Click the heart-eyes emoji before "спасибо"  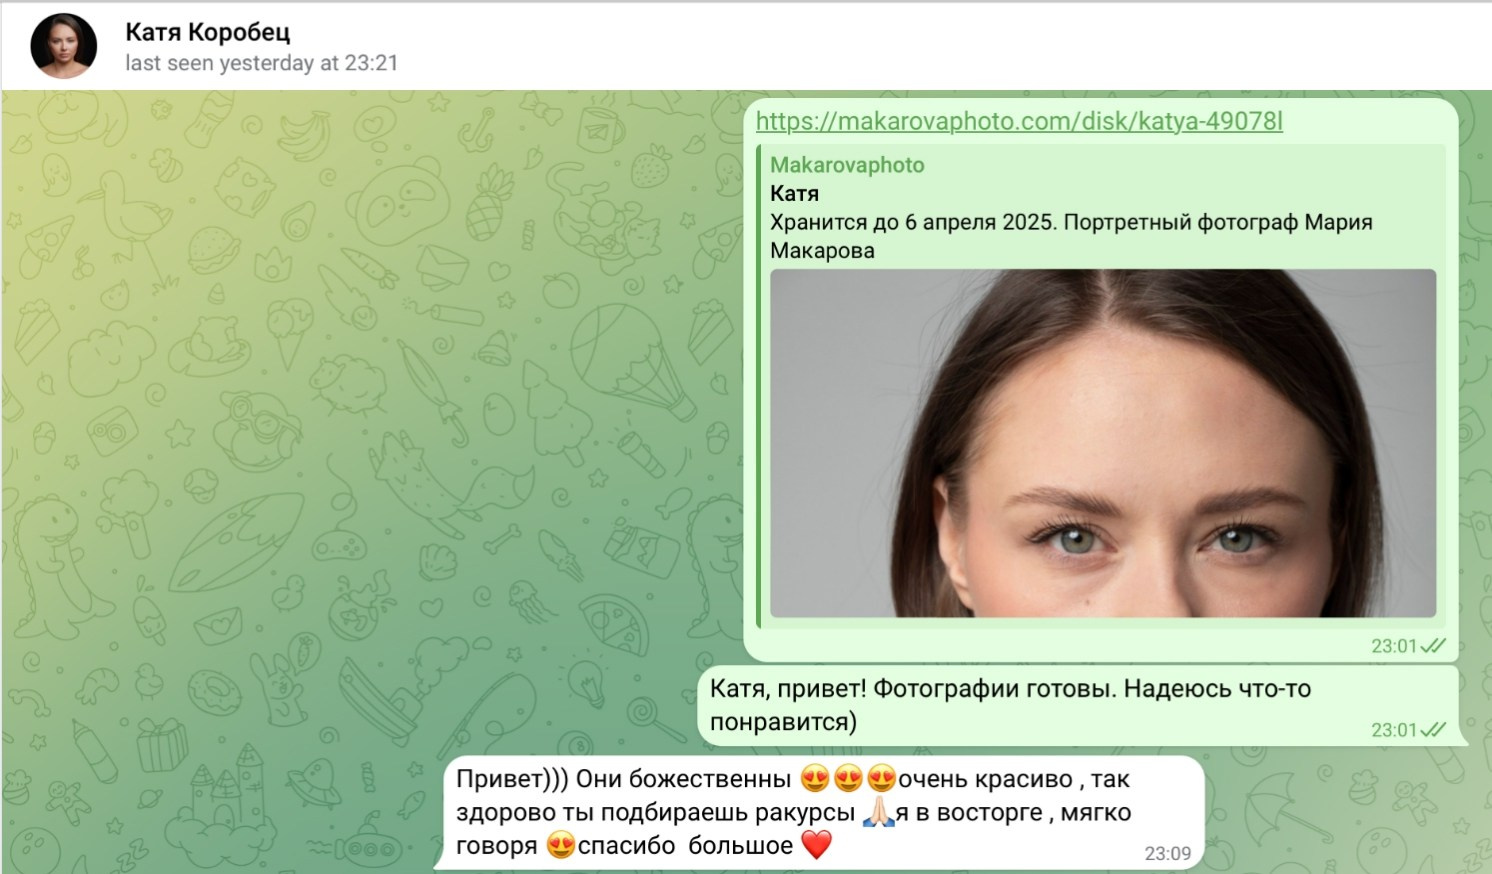(561, 846)
